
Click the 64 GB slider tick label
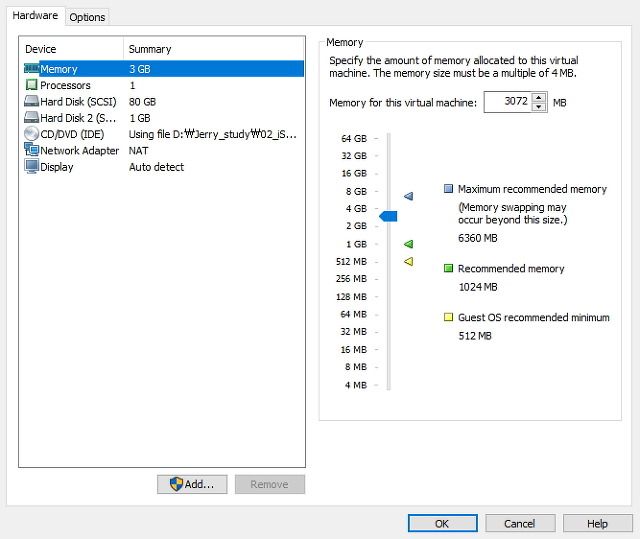[x=354, y=138]
